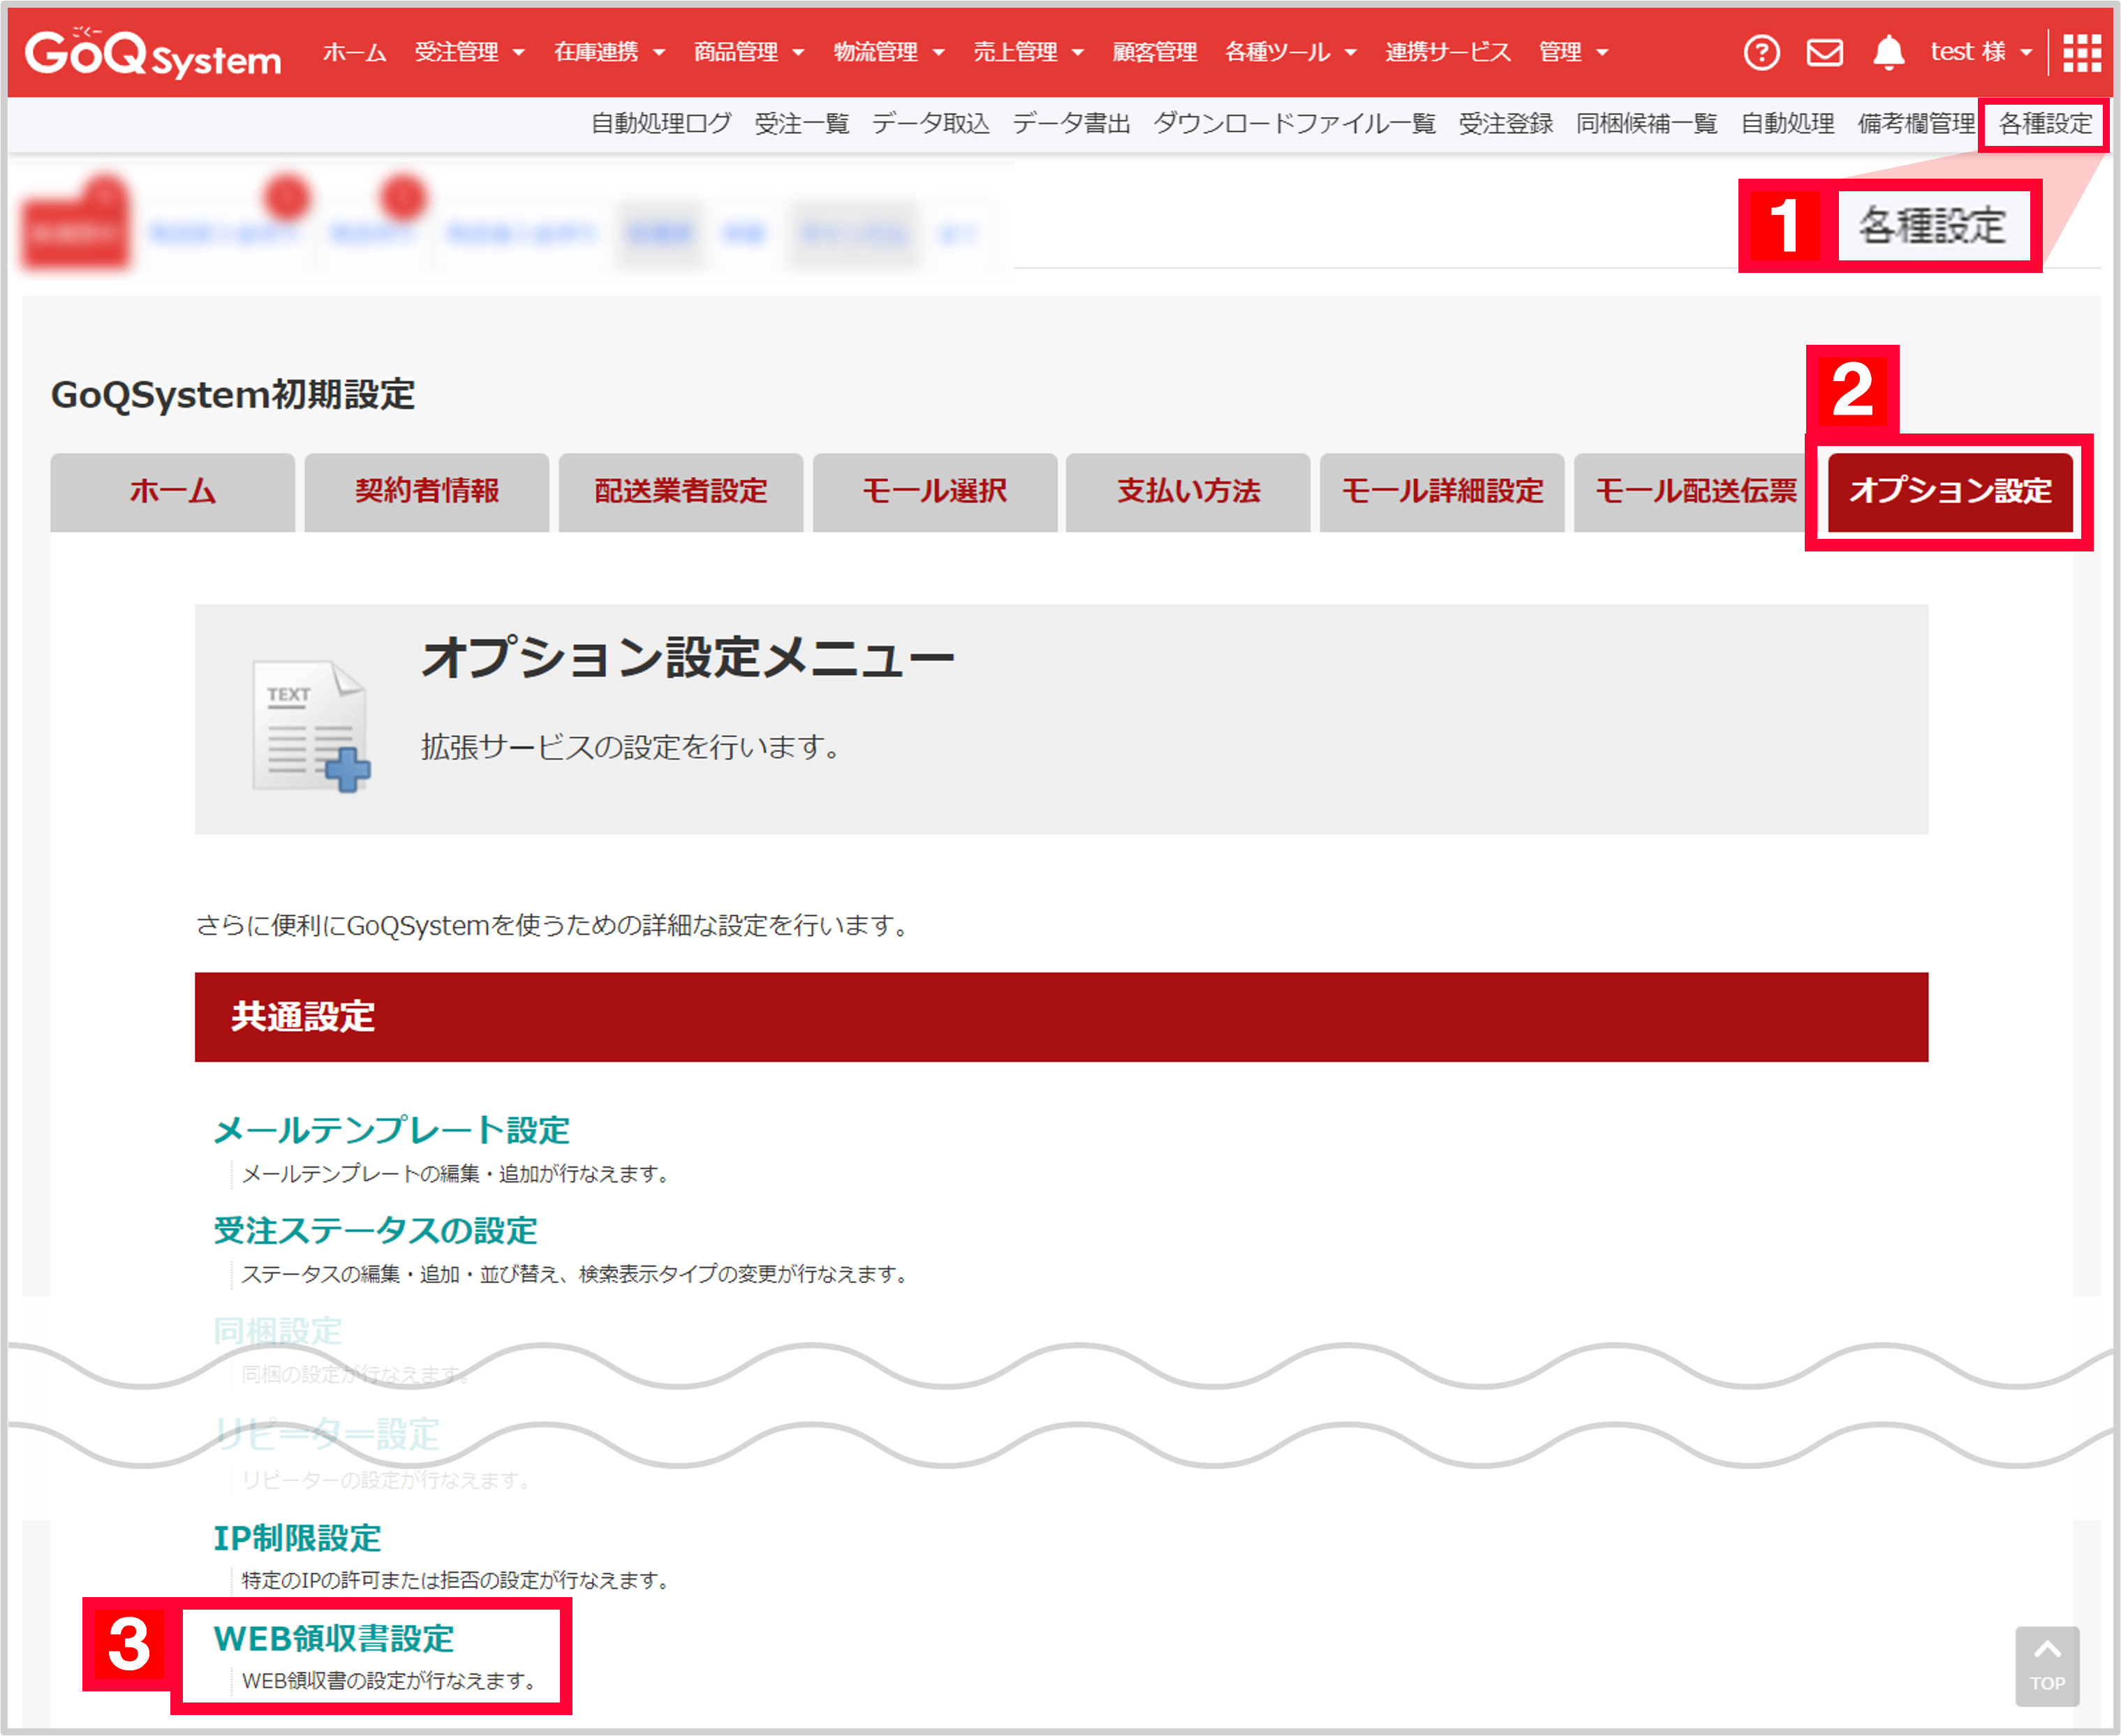2121x1736 pixels.
Task: Expand the 管理 dropdown menu
Action: click(x=1573, y=52)
